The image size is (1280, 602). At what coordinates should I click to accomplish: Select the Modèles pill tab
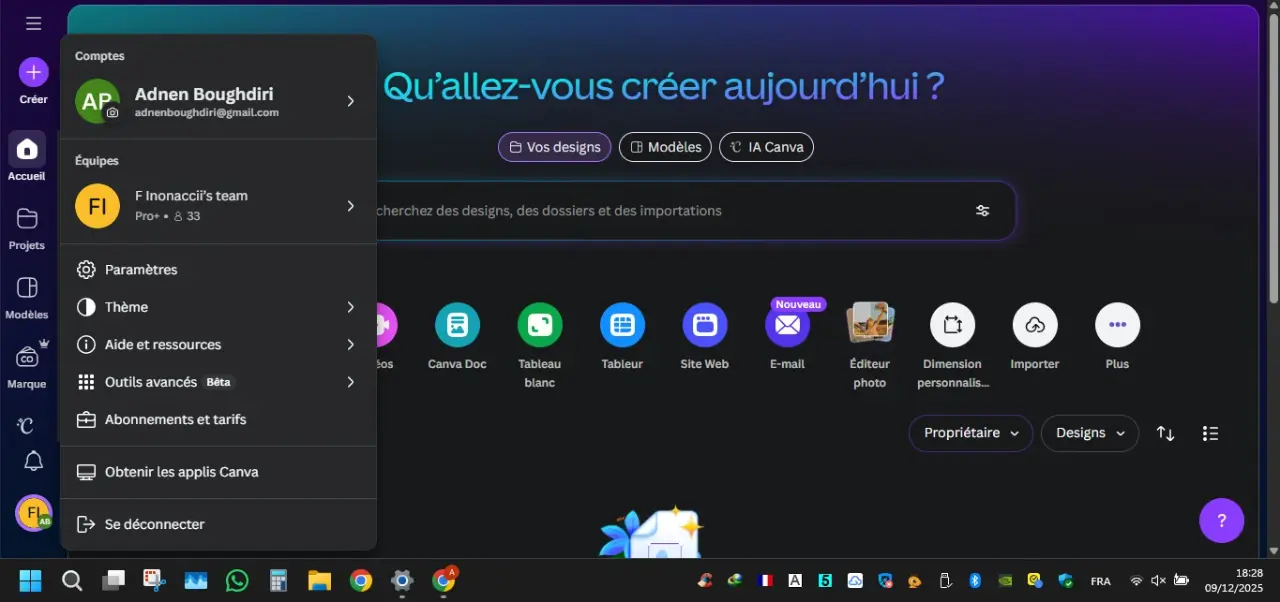click(665, 147)
